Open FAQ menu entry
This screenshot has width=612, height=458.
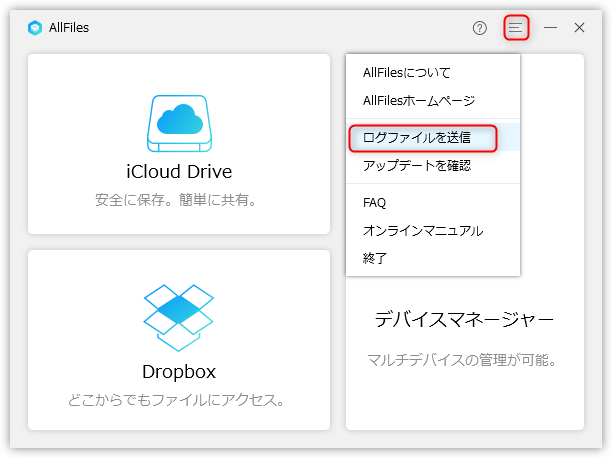click(x=433, y=203)
